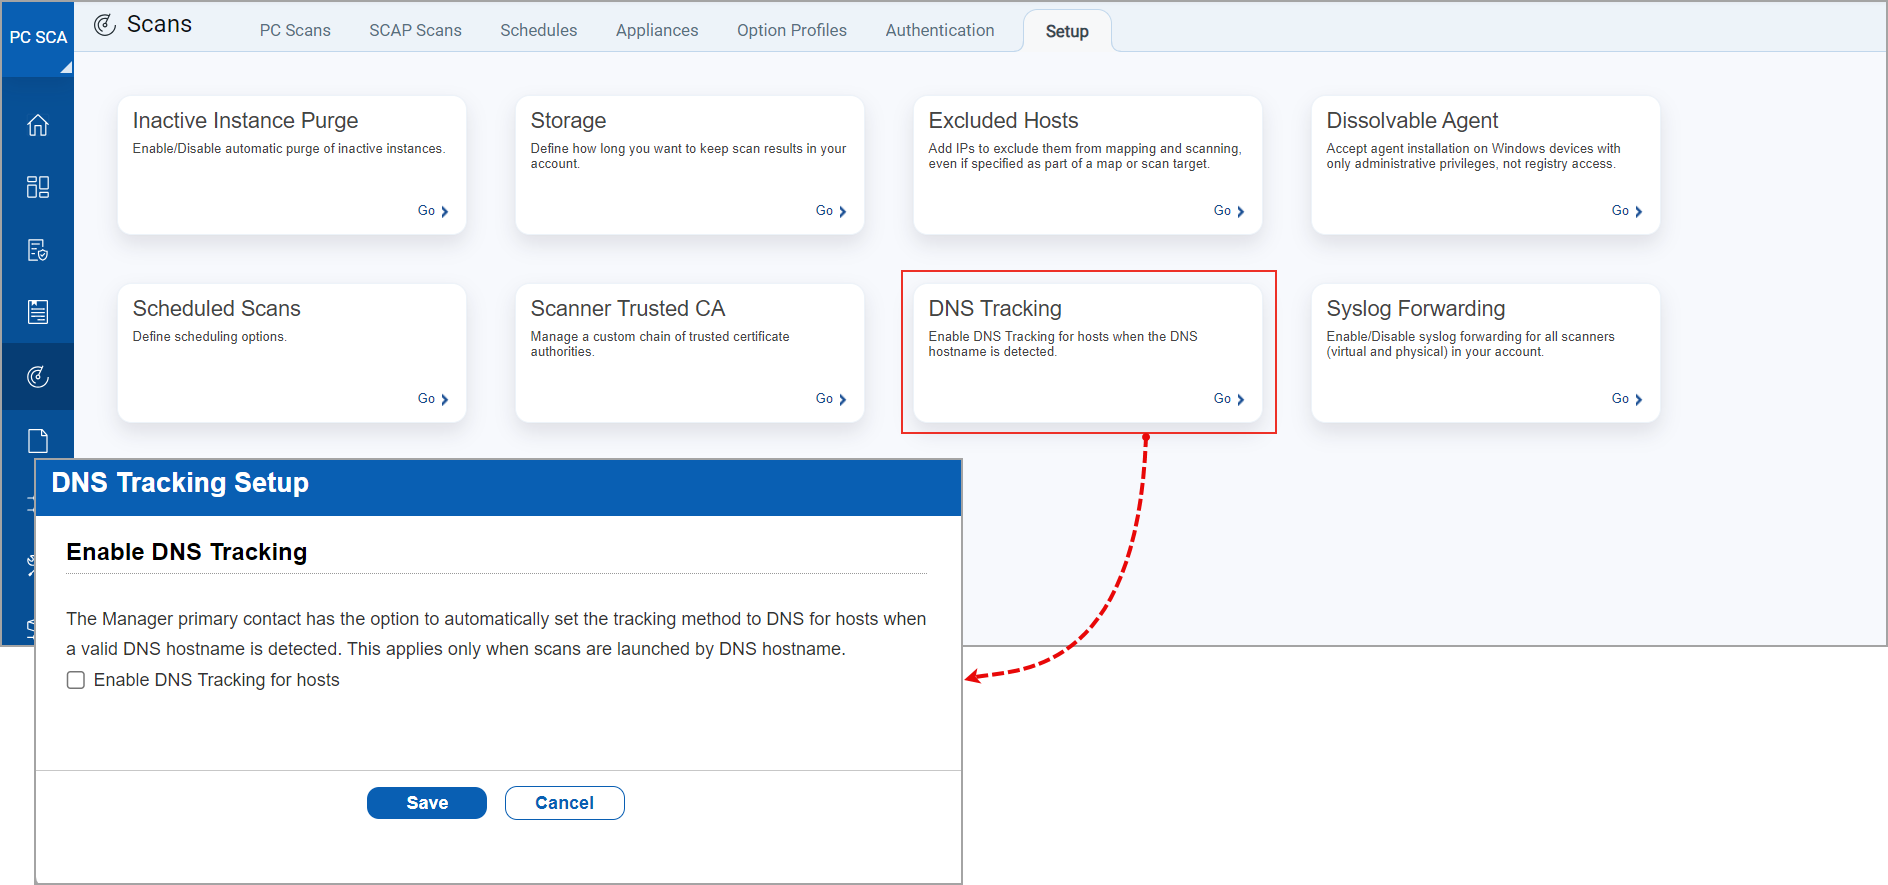1888x885 pixels.
Task: Click Go on Scanner Trusted CA card
Action: (x=831, y=399)
